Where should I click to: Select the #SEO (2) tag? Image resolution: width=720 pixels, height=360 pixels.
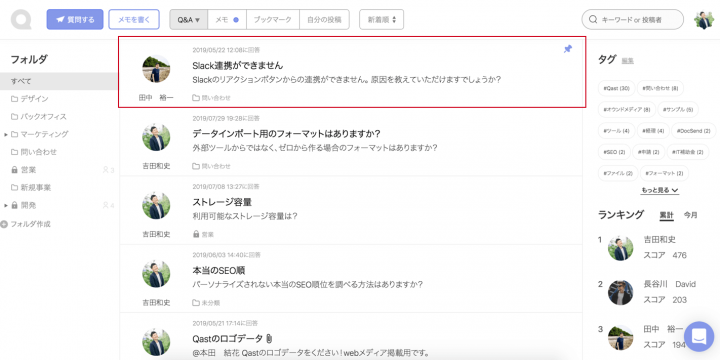tap(614, 152)
